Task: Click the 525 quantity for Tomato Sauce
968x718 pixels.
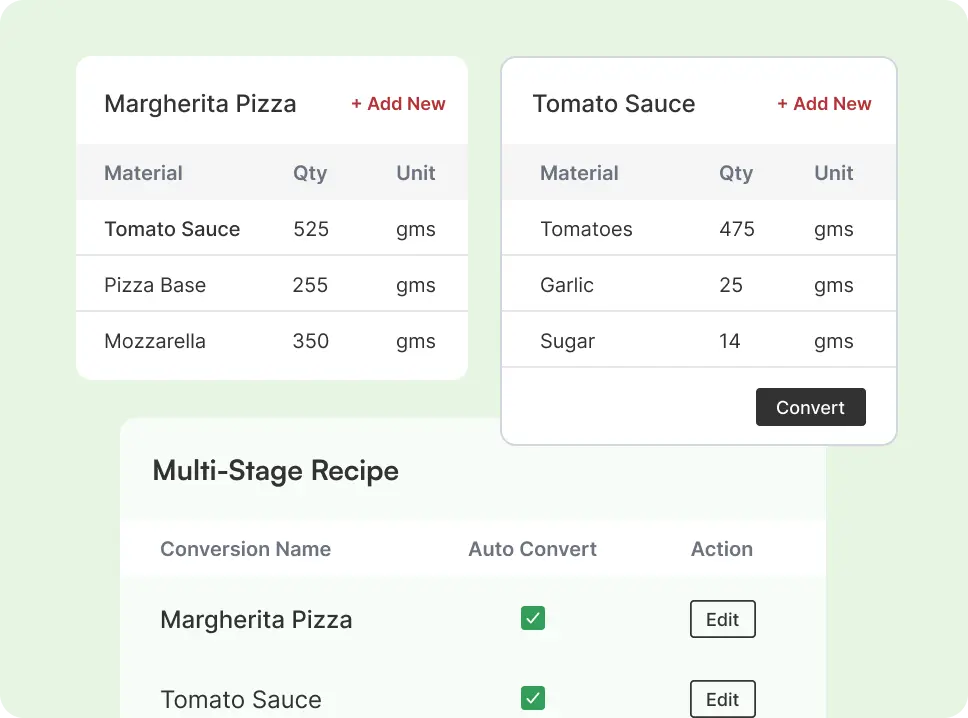Action: click(311, 229)
